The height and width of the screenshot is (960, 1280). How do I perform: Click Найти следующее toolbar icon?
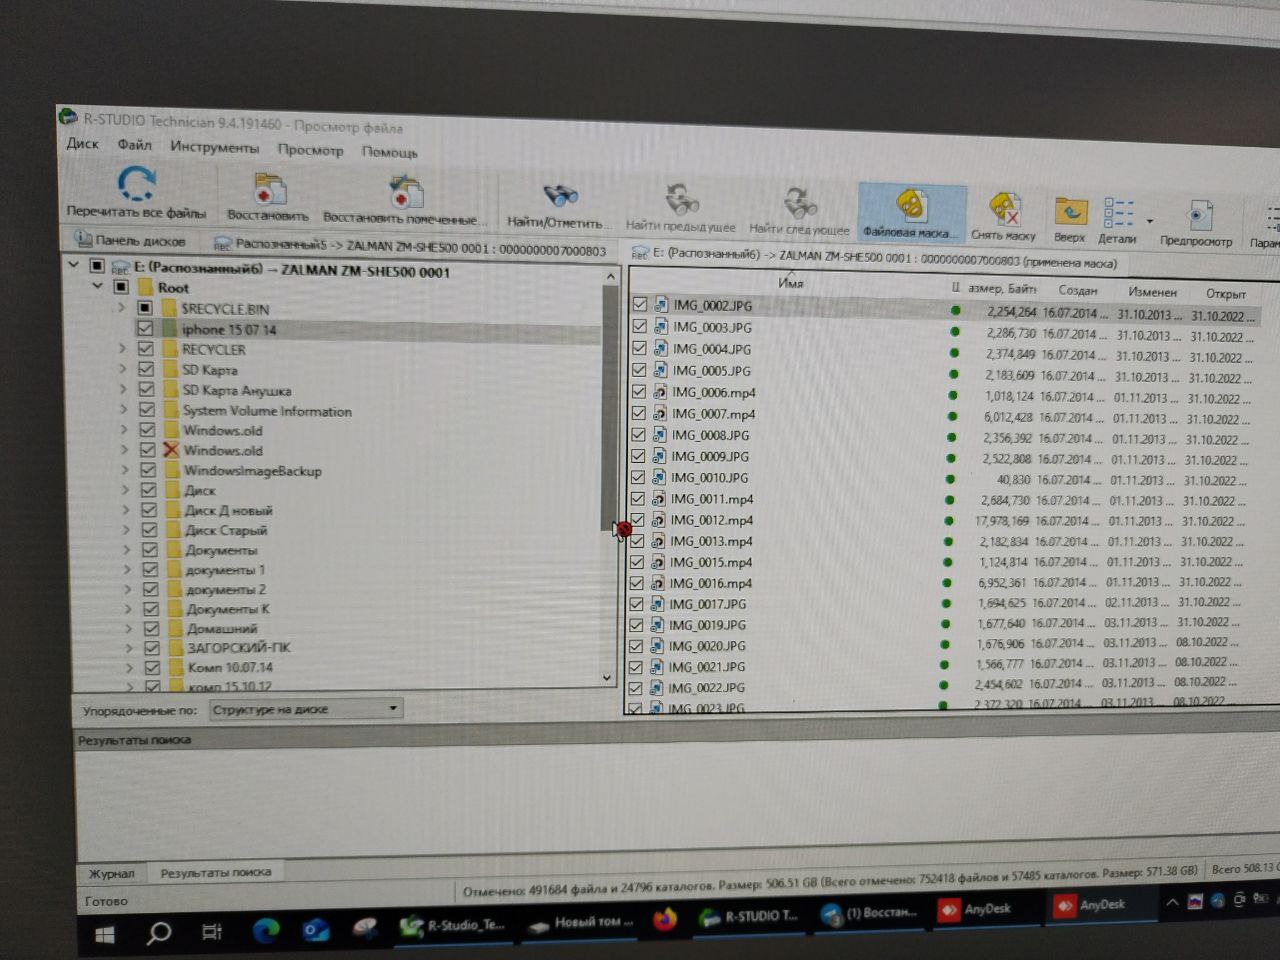[x=800, y=202]
